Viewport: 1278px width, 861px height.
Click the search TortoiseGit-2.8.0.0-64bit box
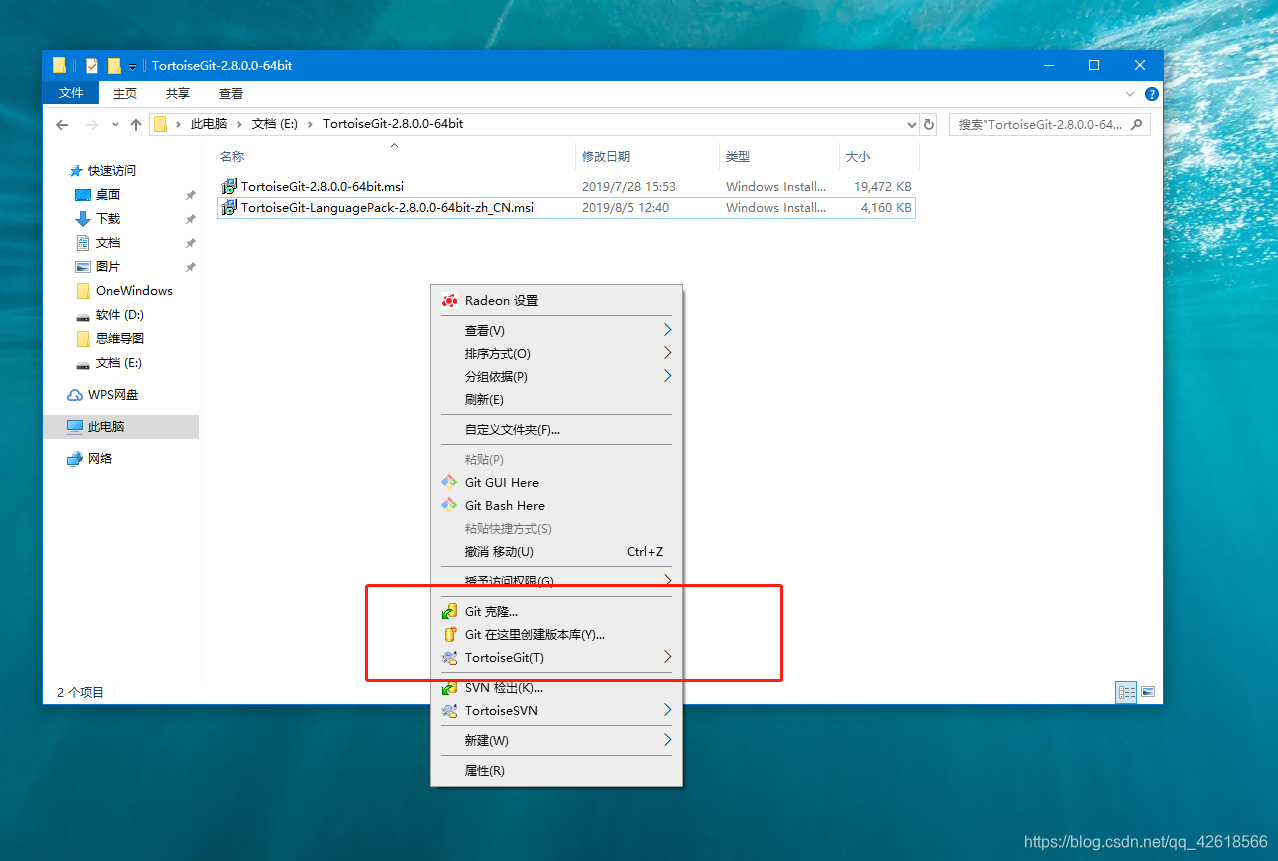tap(1049, 125)
